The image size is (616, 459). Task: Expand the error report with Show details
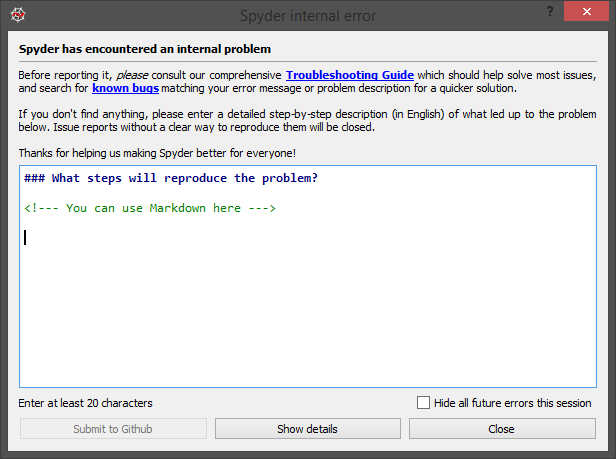click(307, 429)
